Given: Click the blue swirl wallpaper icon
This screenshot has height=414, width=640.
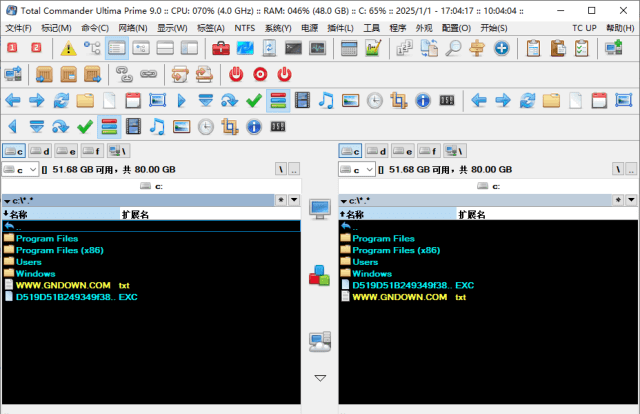Looking at the screenshot, I should 245,48.
